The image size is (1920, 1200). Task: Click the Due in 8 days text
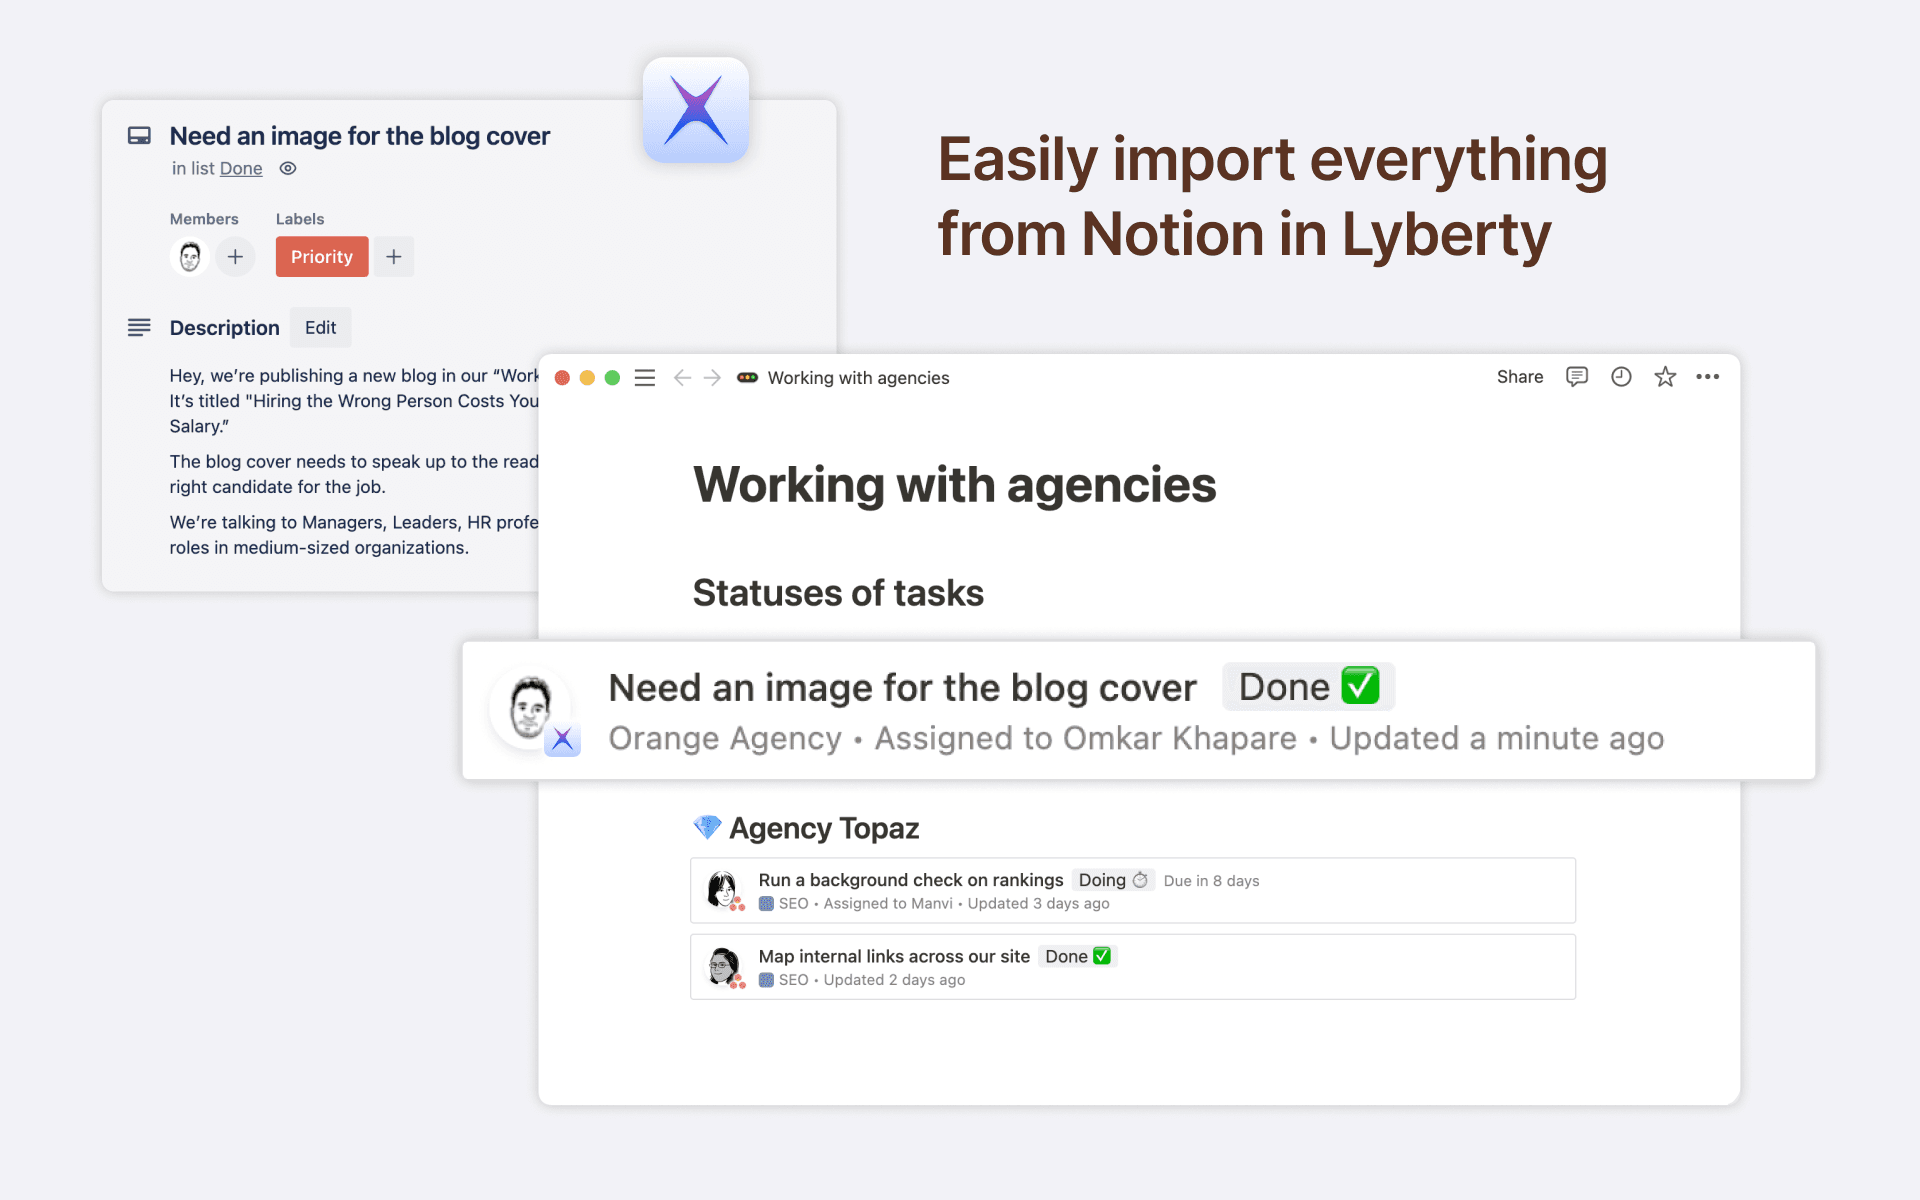click(1211, 881)
